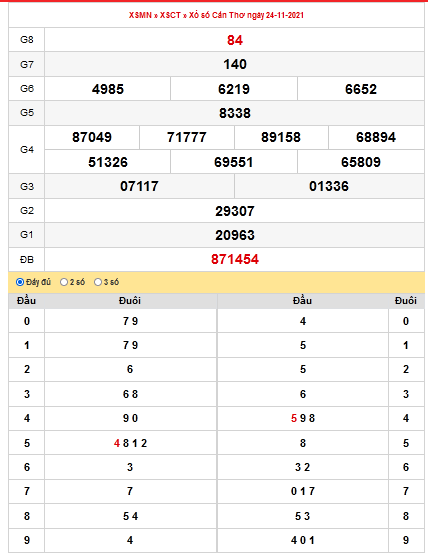Click the G1 result 20963
This screenshot has height=560, width=428.
[235, 235]
